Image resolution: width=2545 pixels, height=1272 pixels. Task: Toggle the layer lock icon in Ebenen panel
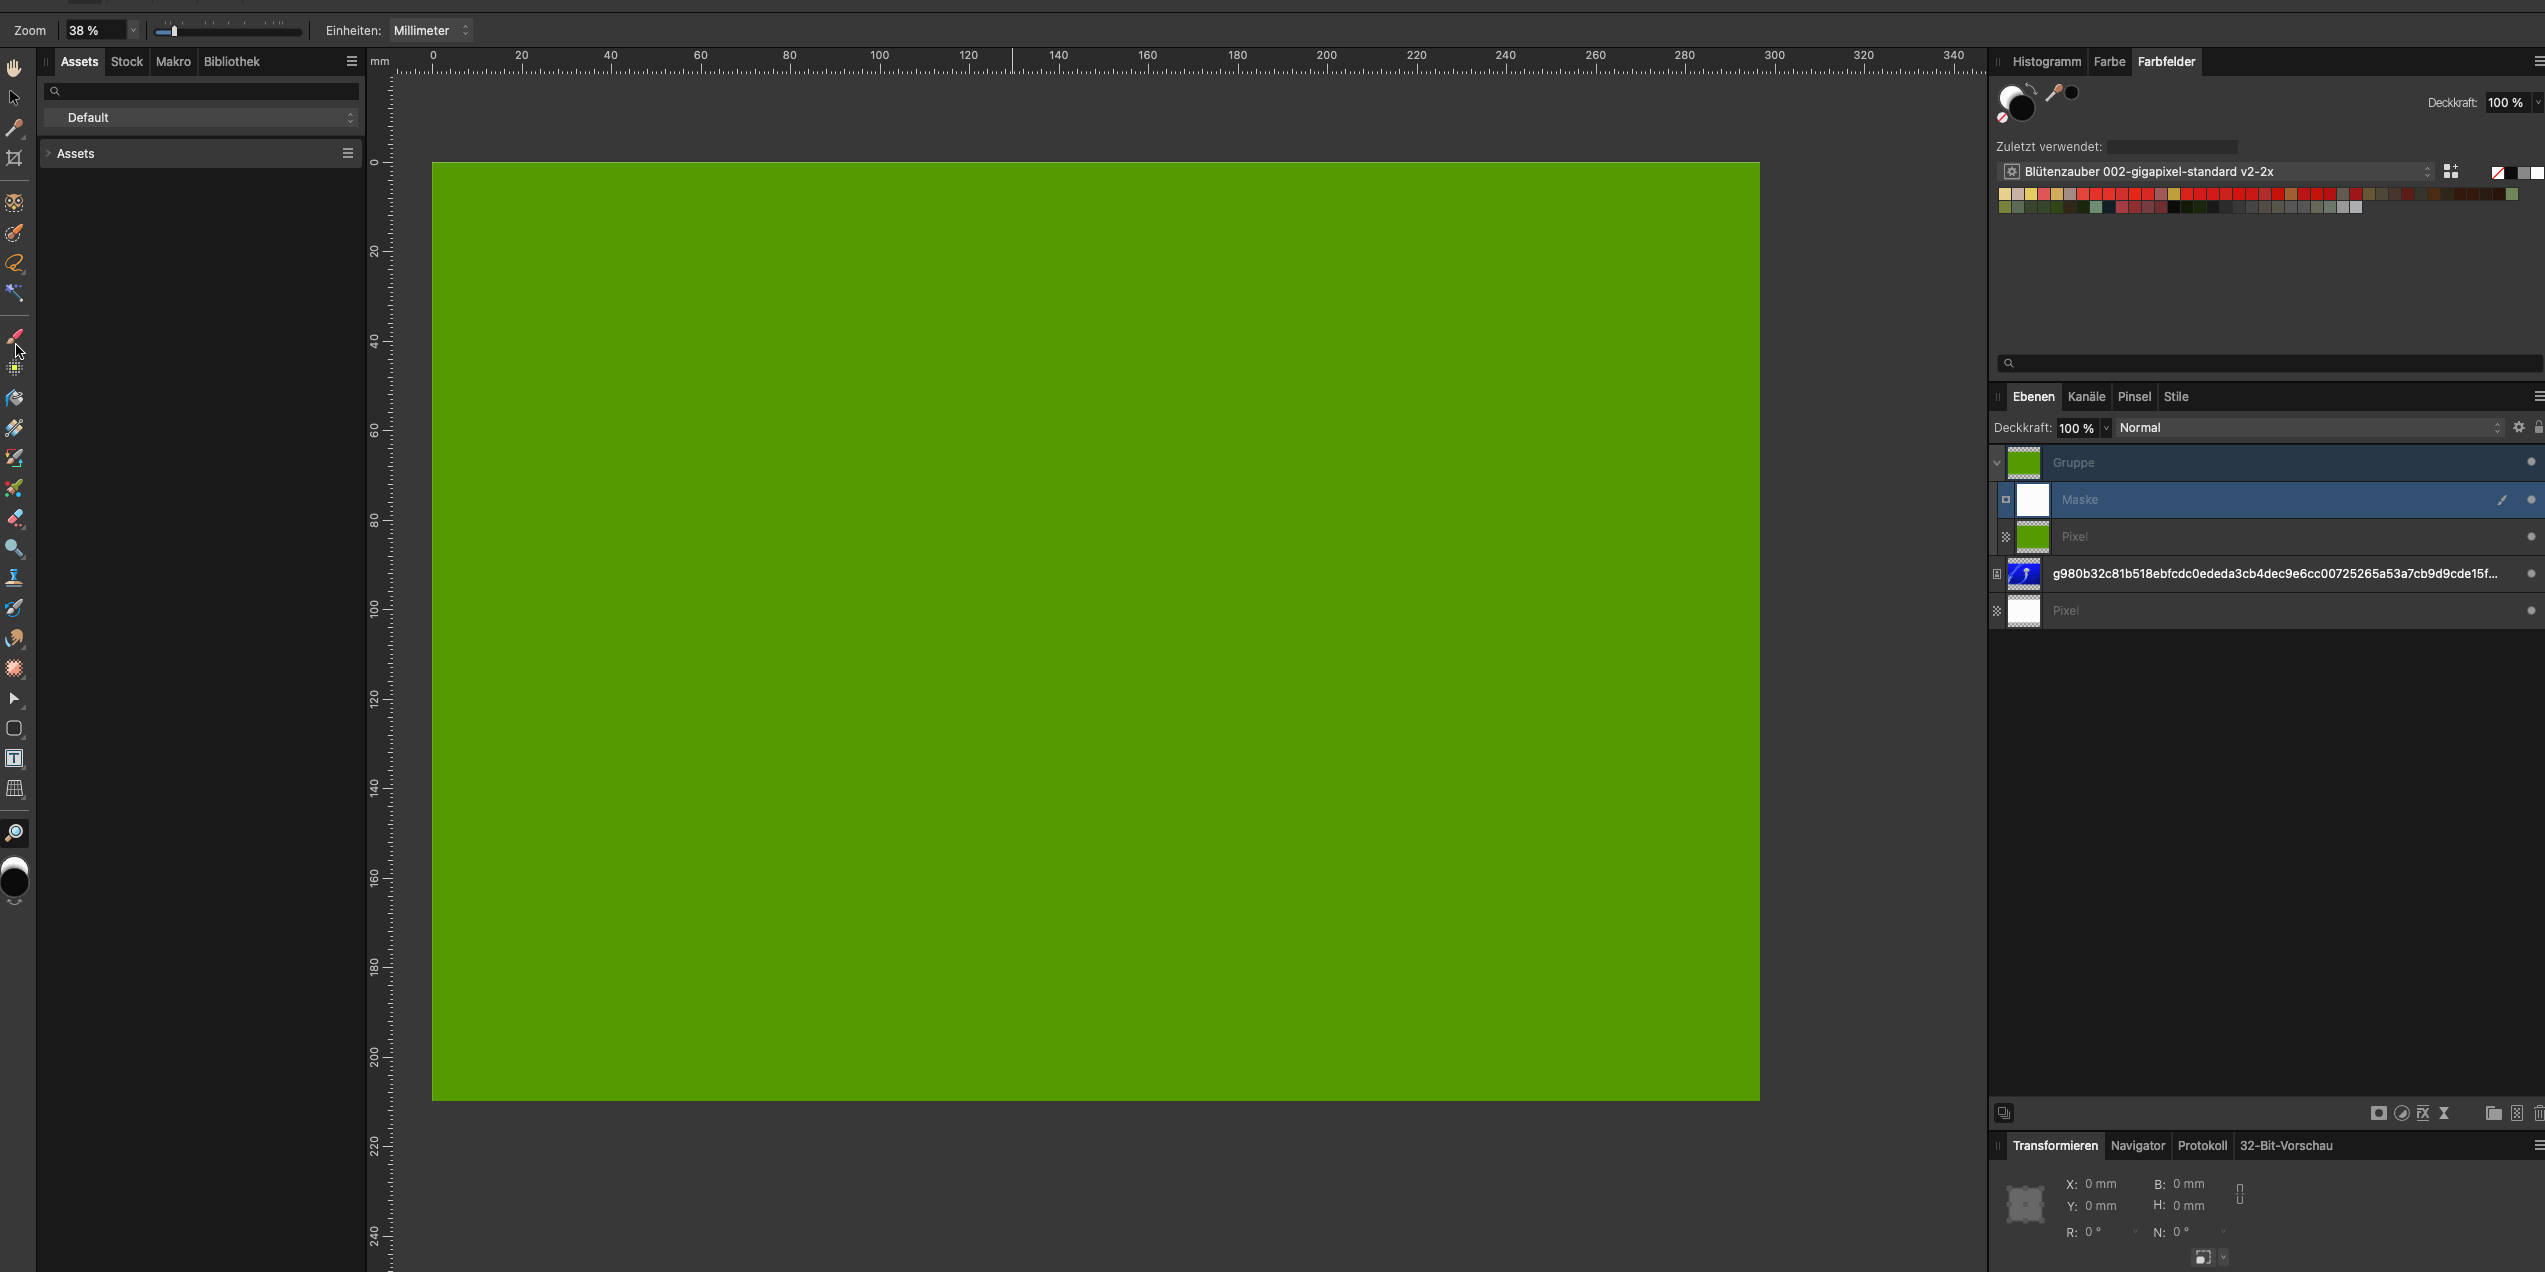tap(2538, 427)
